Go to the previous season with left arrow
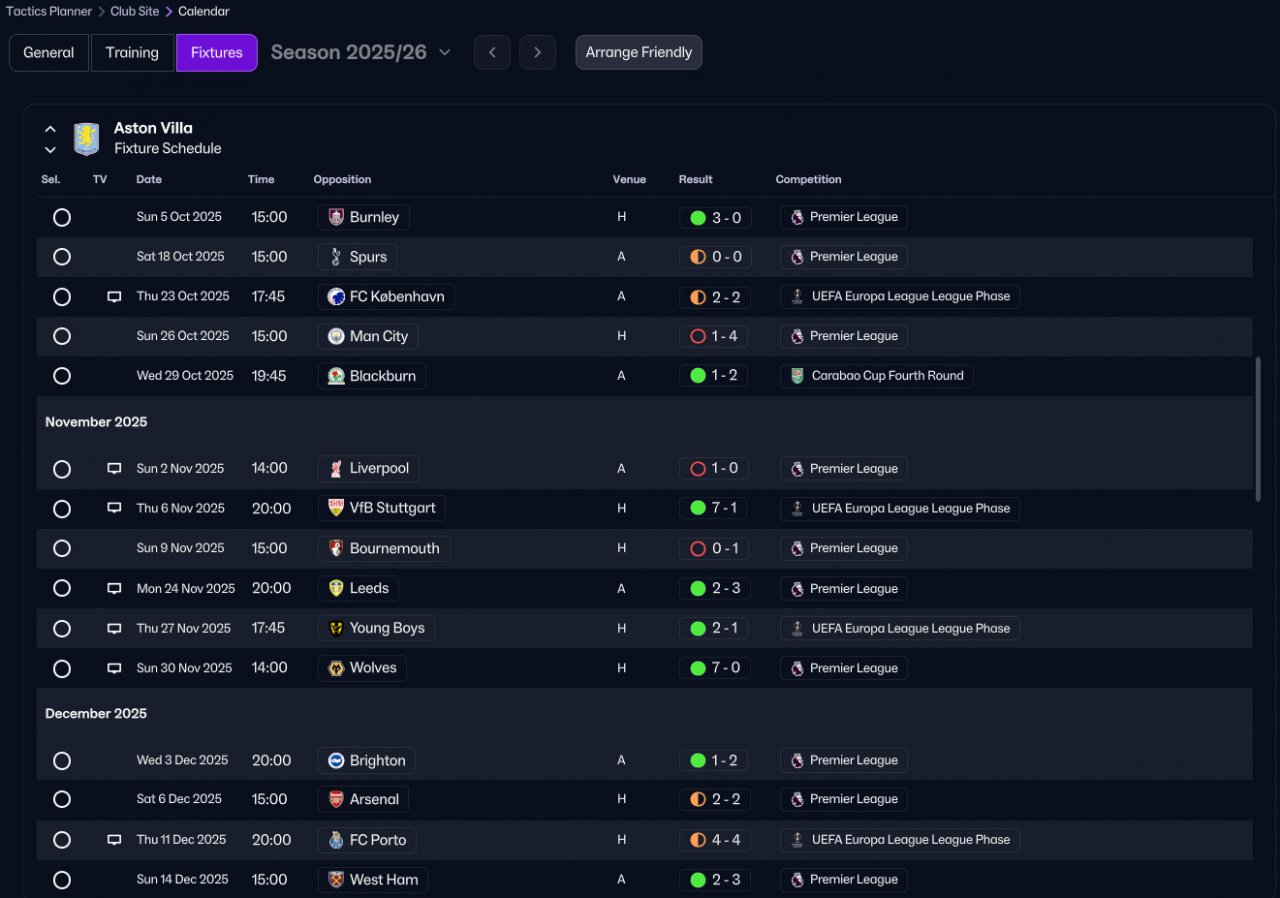This screenshot has width=1280, height=898. (x=492, y=52)
